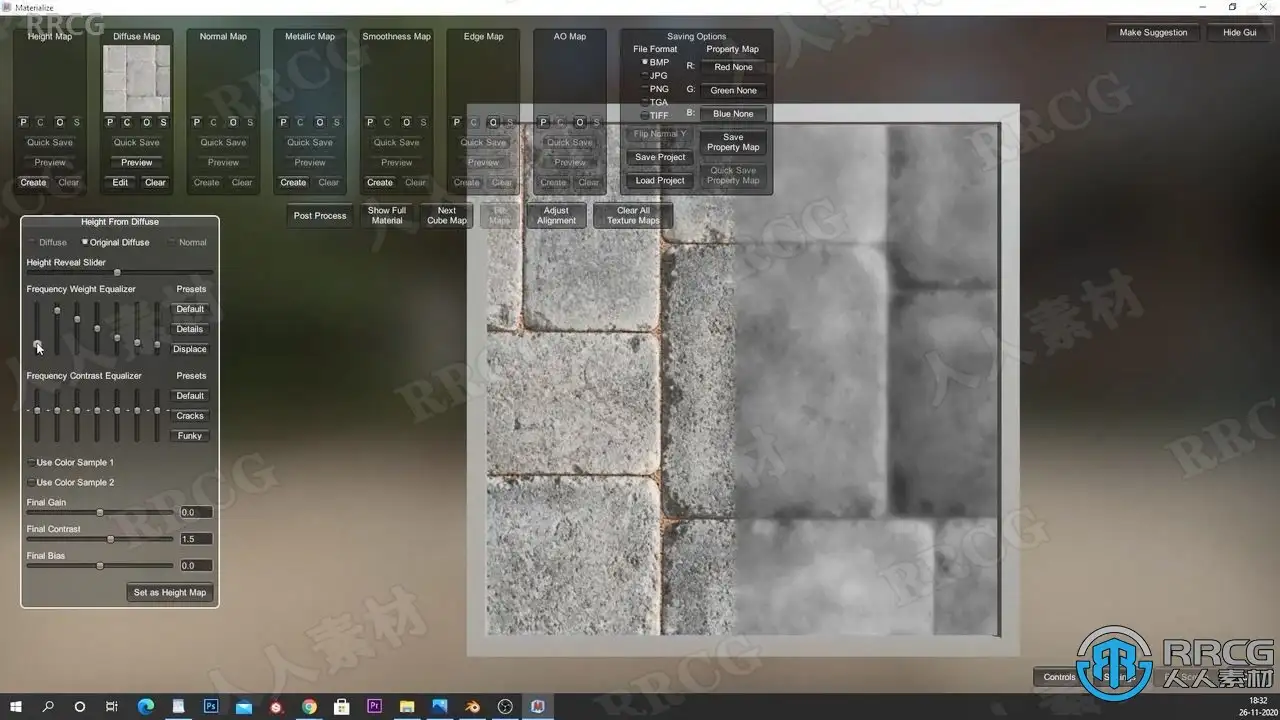Screen dimensions: 1280x720
Task: Click the Diffuse Map save (S) button
Action: click(163, 123)
